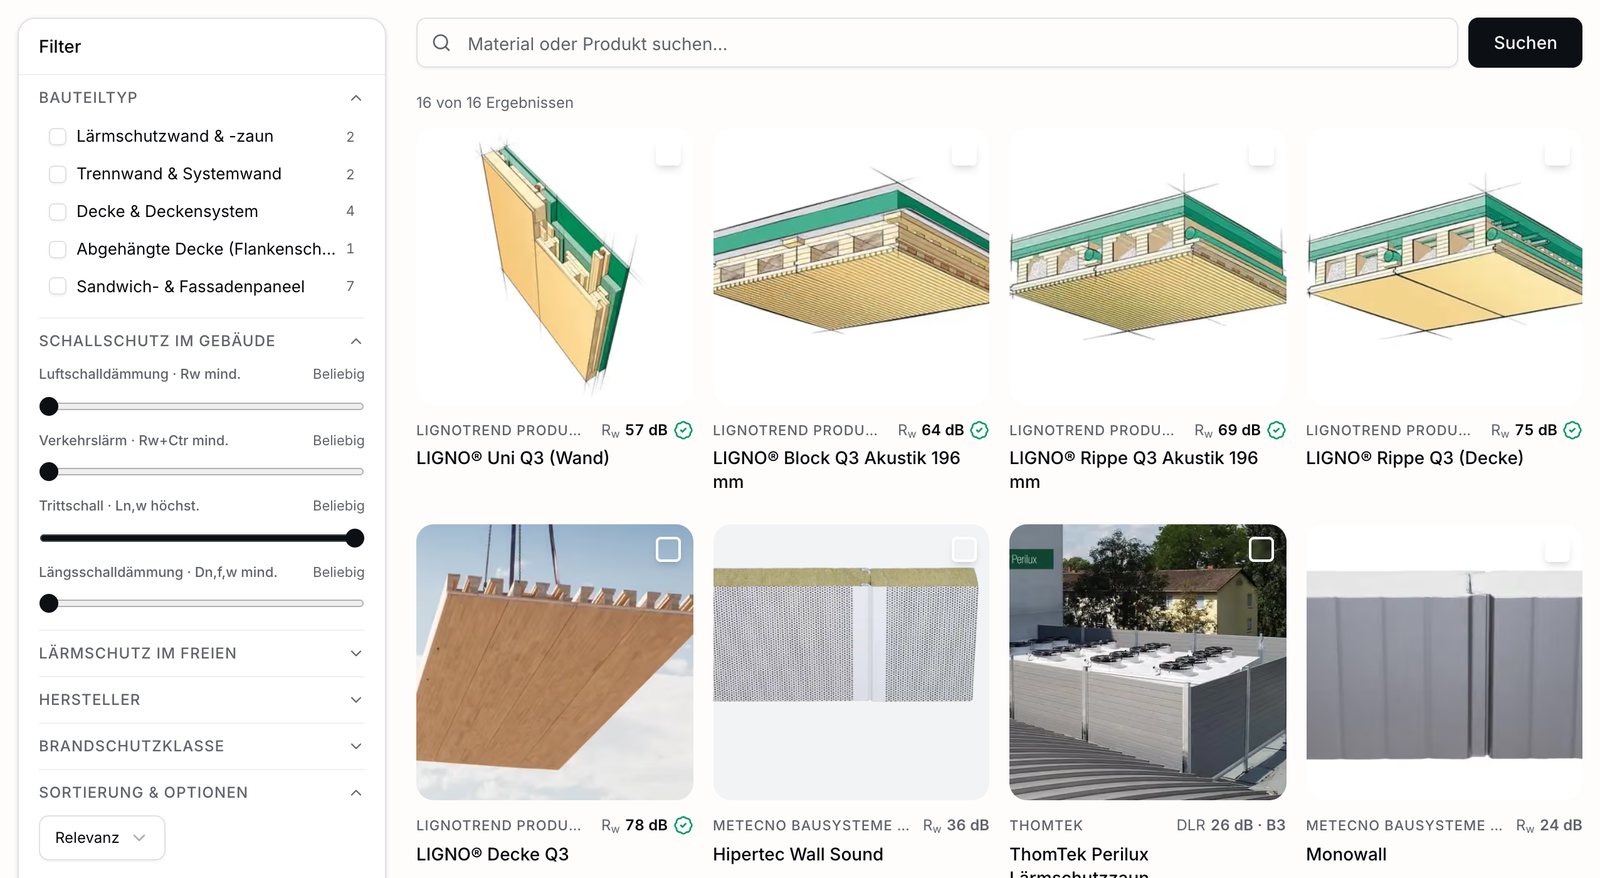The width and height of the screenshot is (1600, 878).
Task: Click verified badge on LIGNO Decke Q3
Action: click(x=683, y=825)
